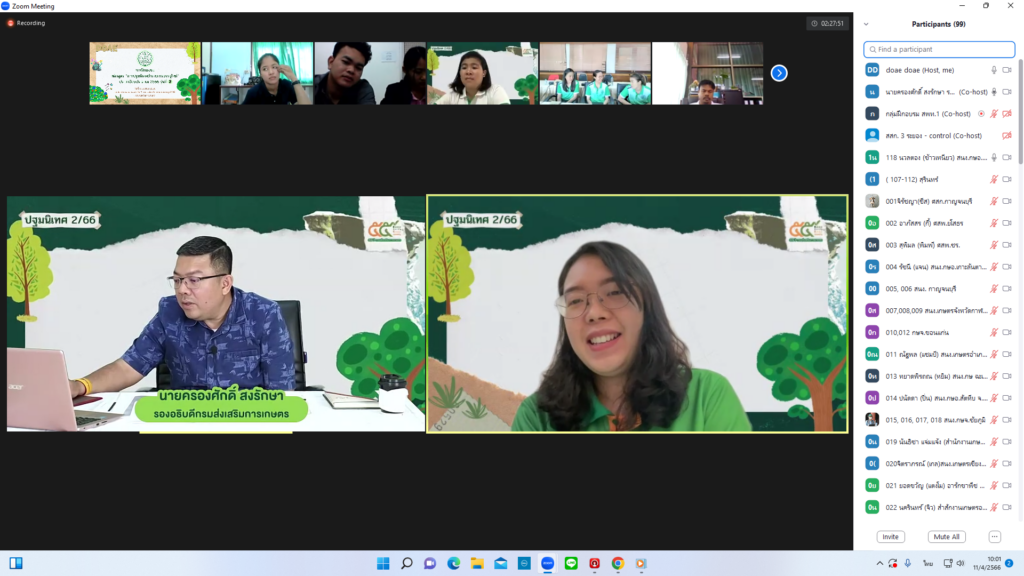The image size is (1024, 576).
Task: Select participant 011 in the list
Action: tap(930, 354)
